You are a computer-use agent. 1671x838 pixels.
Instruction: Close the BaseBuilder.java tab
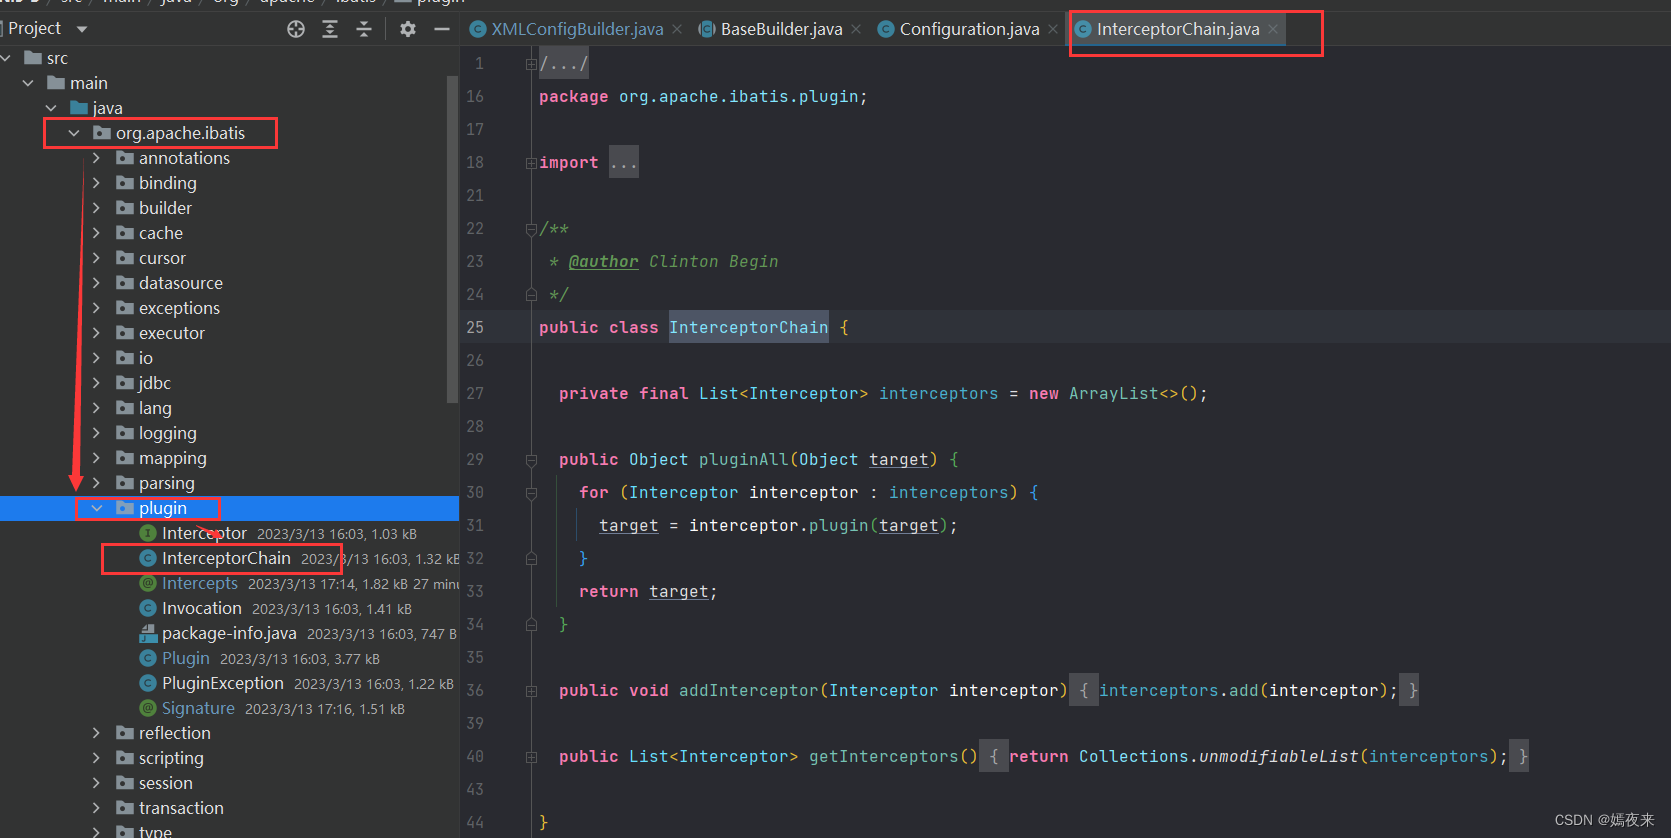point(856,29)
